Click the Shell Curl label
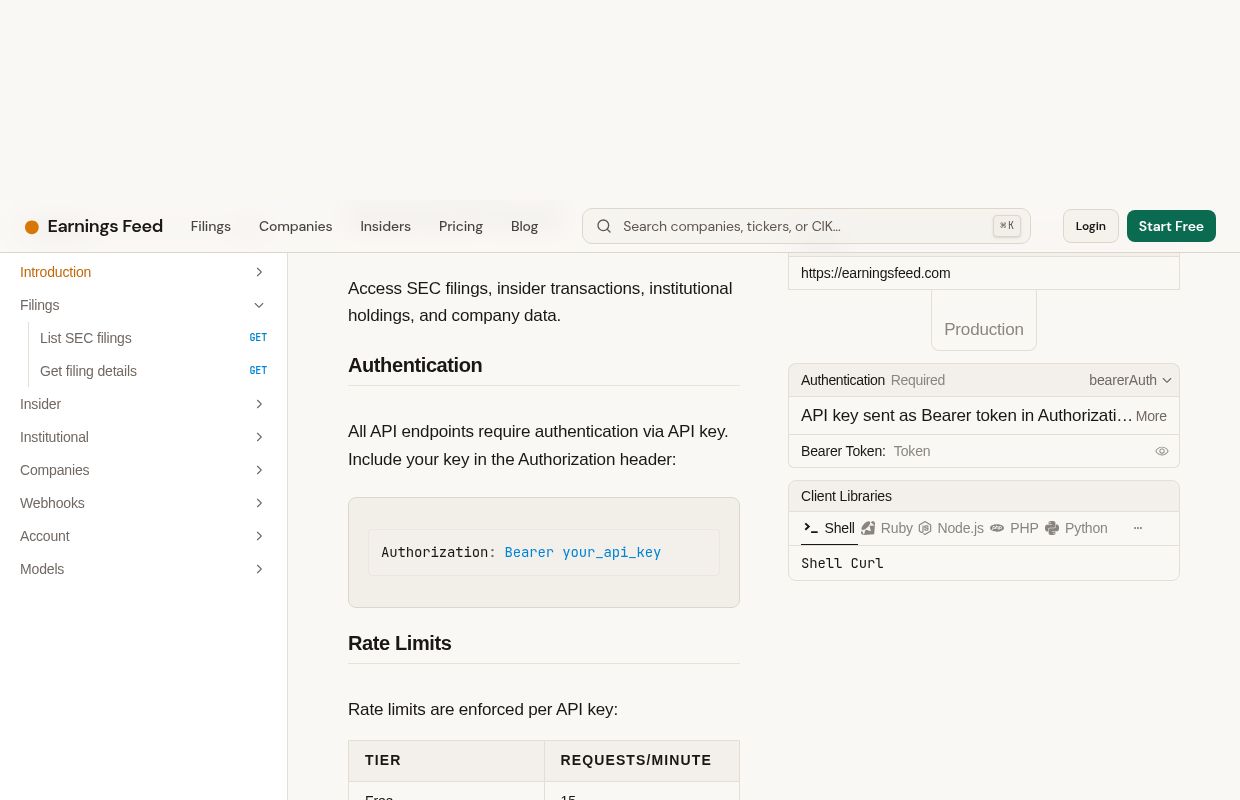 tap(842, 563)
